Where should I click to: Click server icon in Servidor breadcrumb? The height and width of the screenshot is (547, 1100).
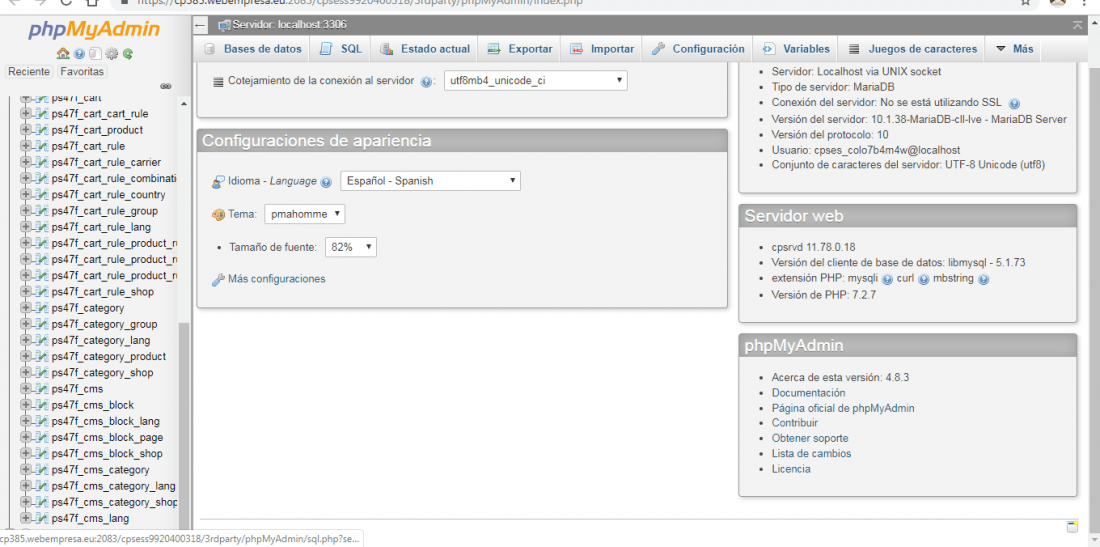tap(224, 25)
